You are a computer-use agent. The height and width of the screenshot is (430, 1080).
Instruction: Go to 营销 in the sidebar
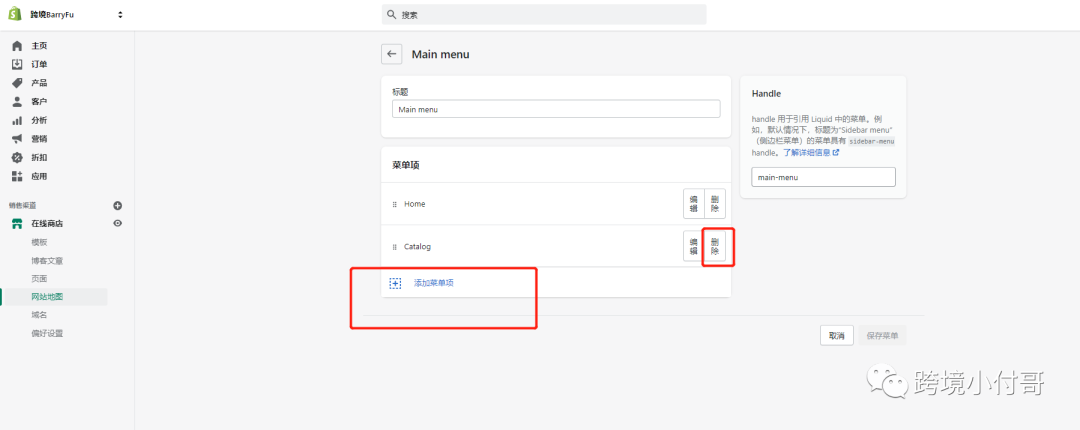(39, 139)
